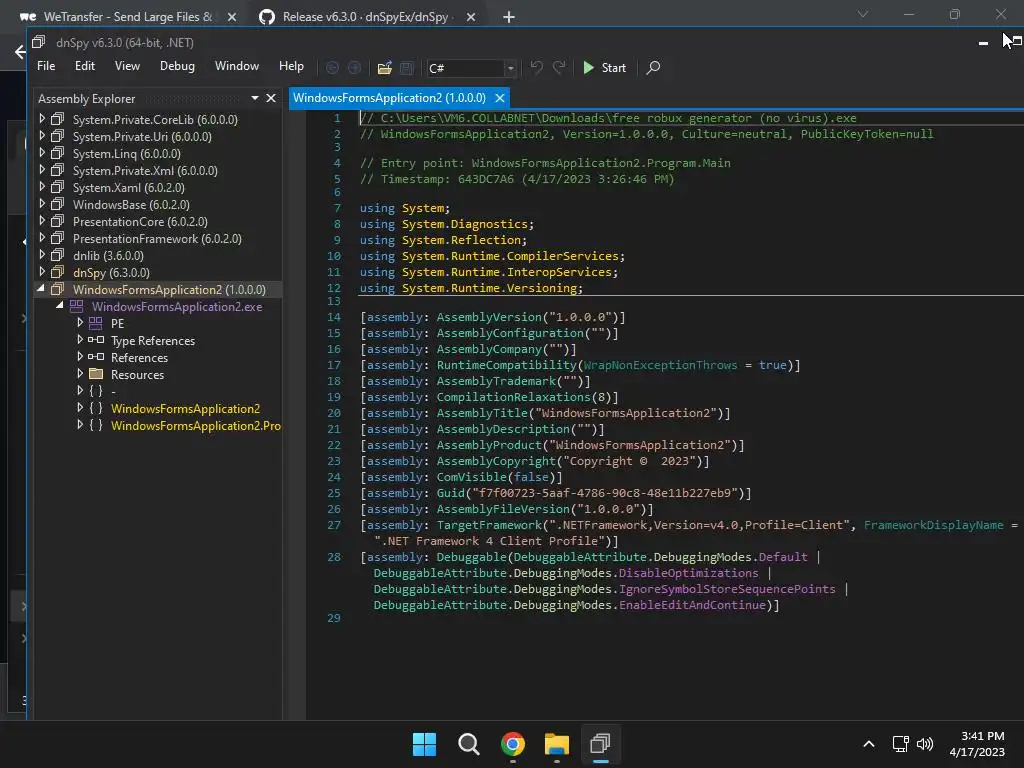Viewport: 1024px width, 768px height.
Task: Click the browser back arrow
Action: pyautogui.click(x=20, y=52)
